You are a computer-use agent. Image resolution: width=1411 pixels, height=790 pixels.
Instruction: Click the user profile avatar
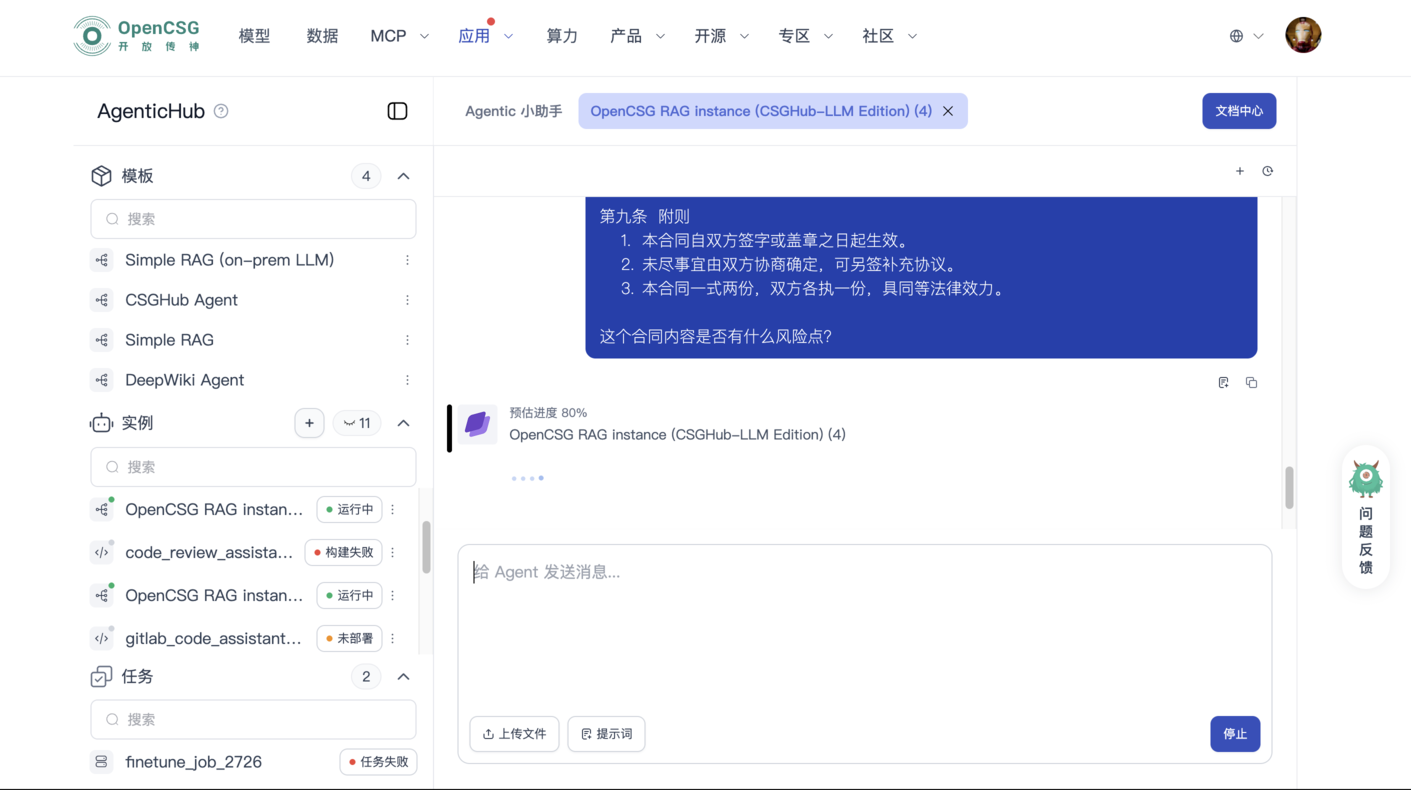pos(1302,35)
